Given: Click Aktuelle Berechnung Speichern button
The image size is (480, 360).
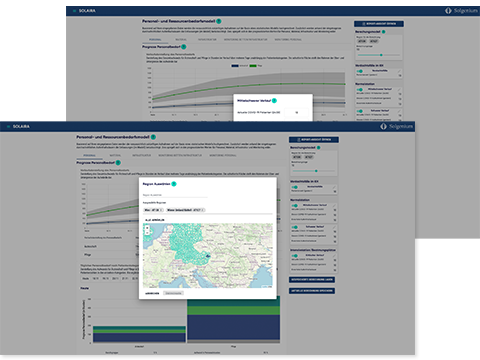Looking at the screenshot, I should tap(312, 291).
